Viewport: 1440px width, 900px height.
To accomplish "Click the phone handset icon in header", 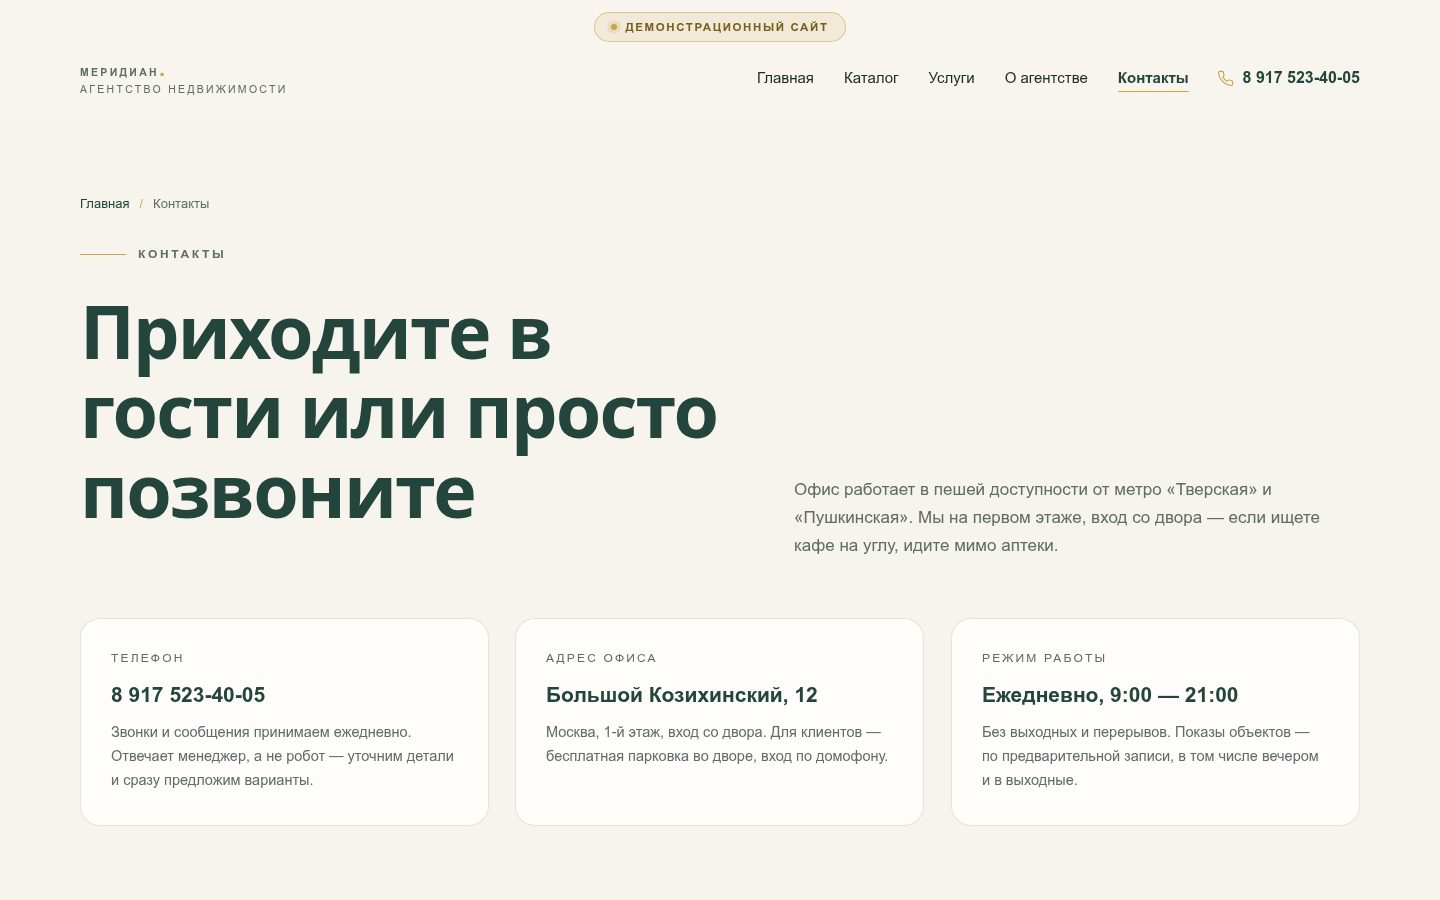I will [x=1225, y=78].
